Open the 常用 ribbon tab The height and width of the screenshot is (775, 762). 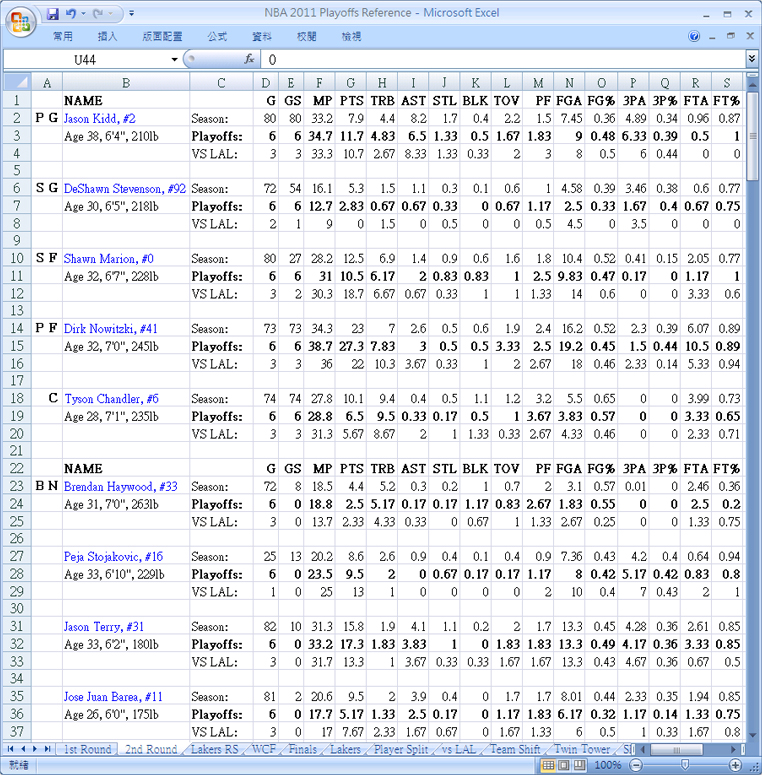pos(63,36)
